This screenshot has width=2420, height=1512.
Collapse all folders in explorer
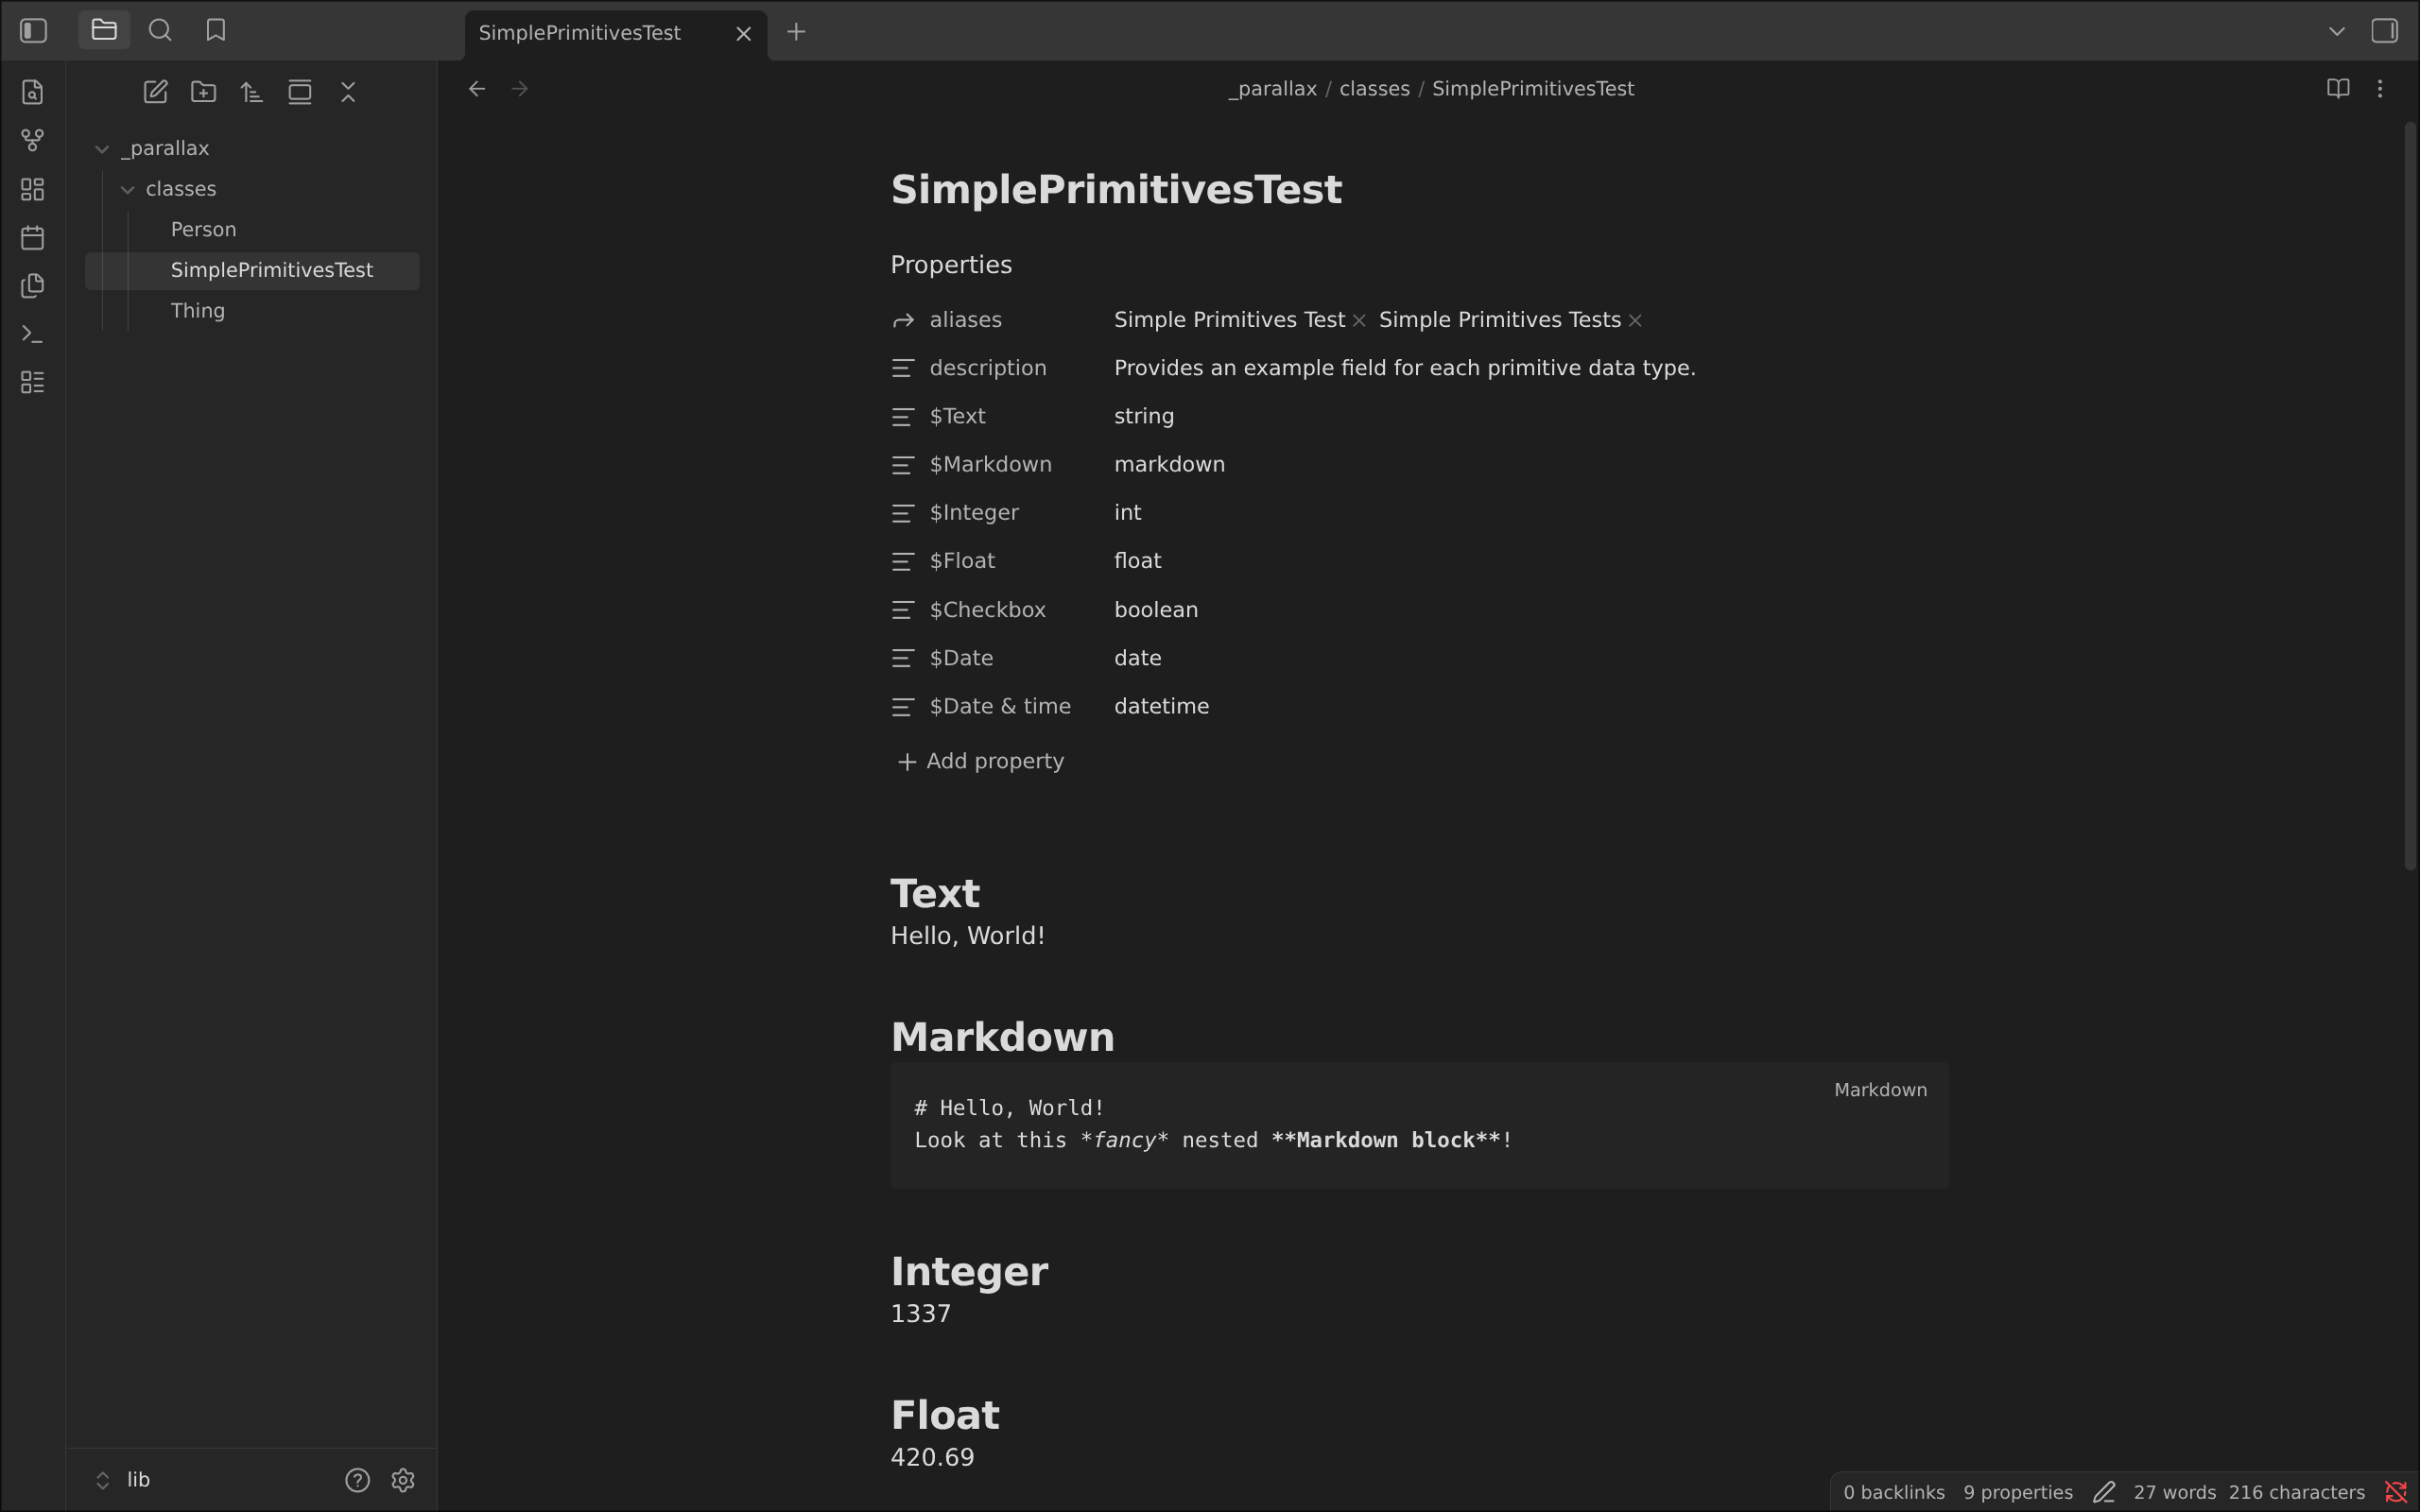[x=348, y=92]
